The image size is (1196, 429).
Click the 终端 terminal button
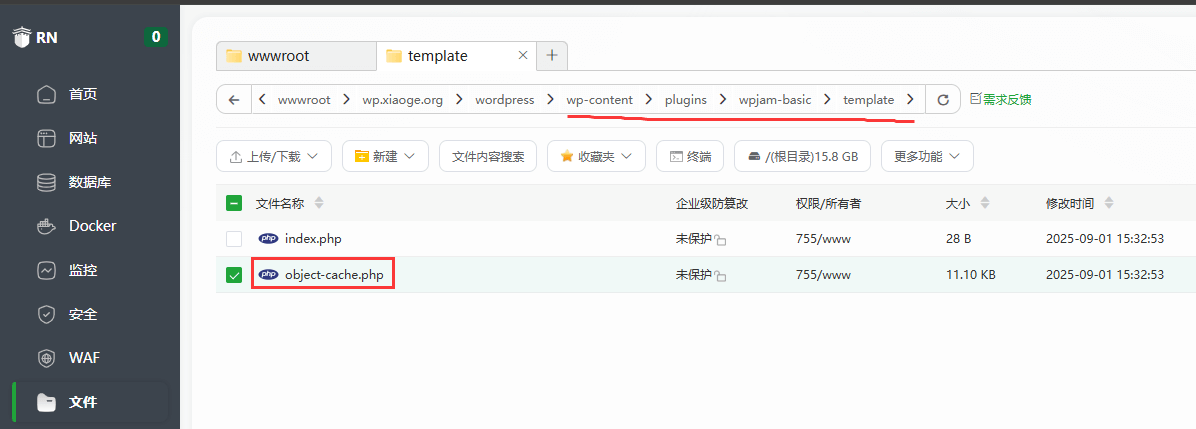690,156
